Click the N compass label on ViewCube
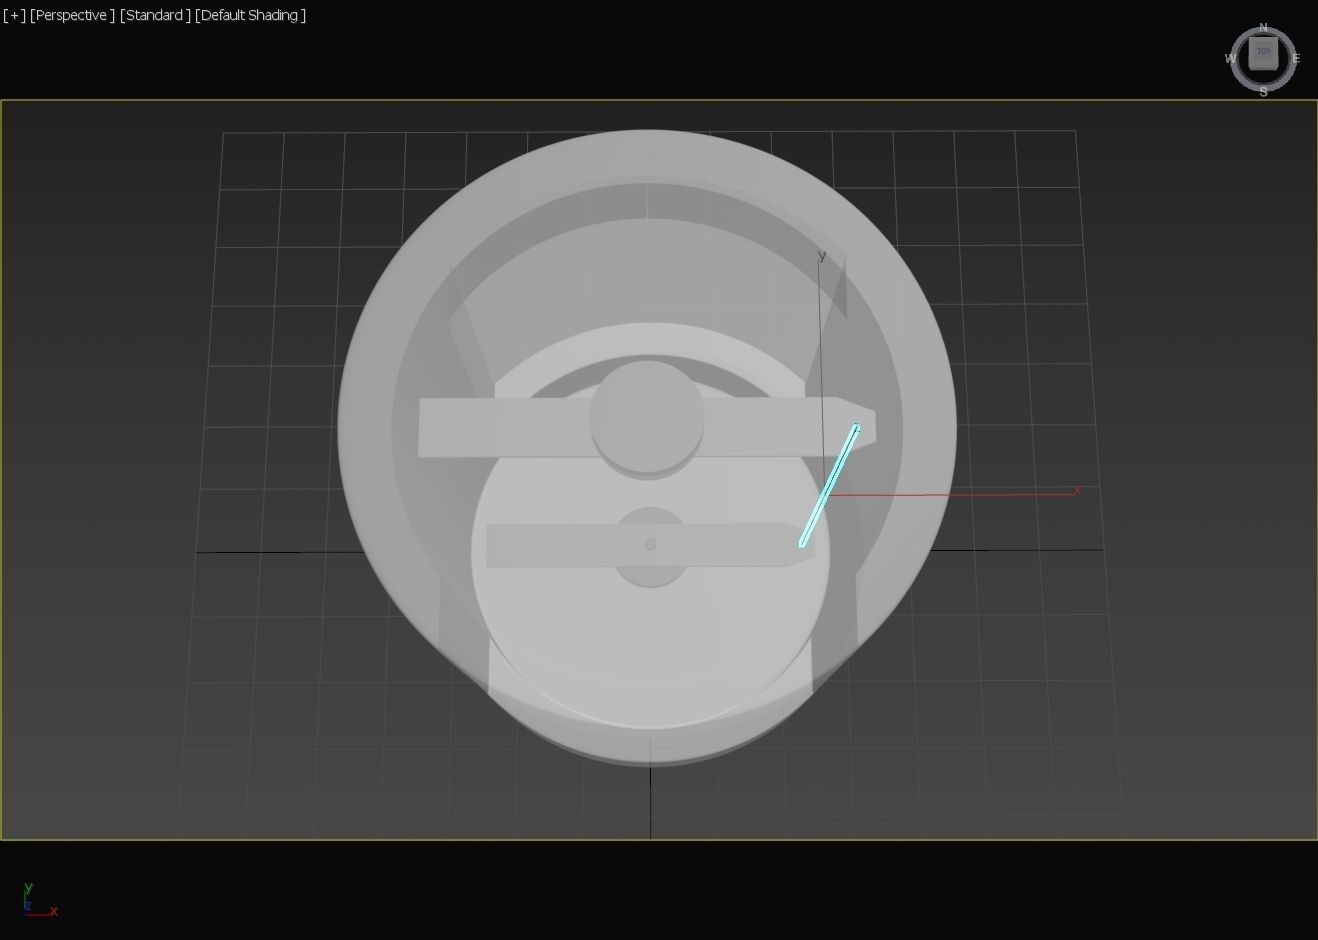The image size is (1318, 940). point(1263,28)
